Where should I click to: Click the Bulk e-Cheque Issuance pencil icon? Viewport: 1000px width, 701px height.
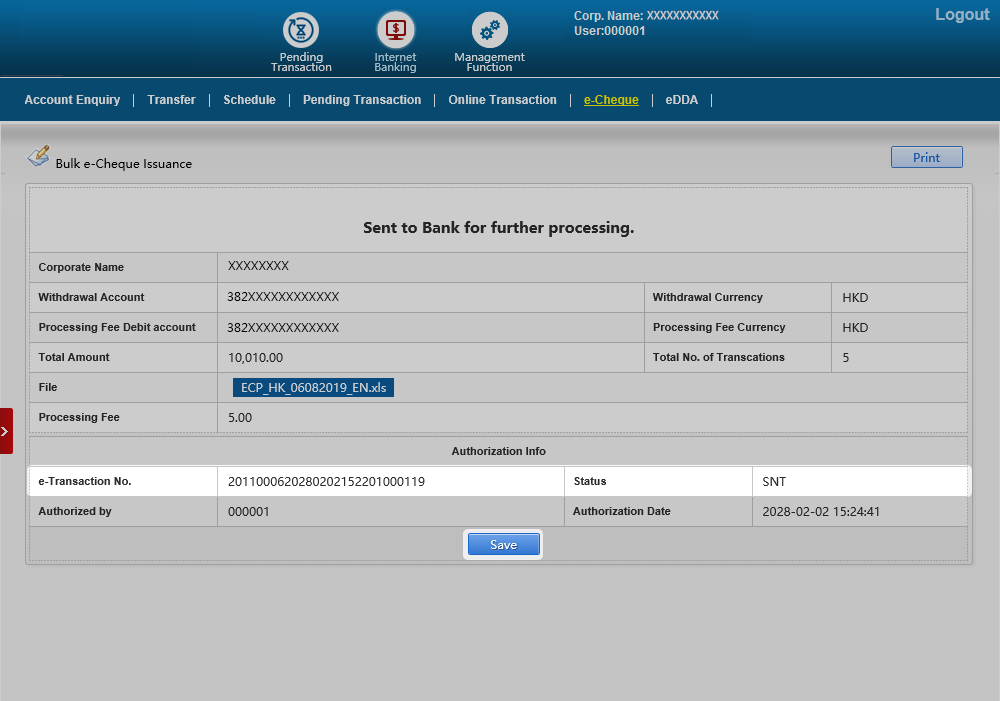pos(38,156)
